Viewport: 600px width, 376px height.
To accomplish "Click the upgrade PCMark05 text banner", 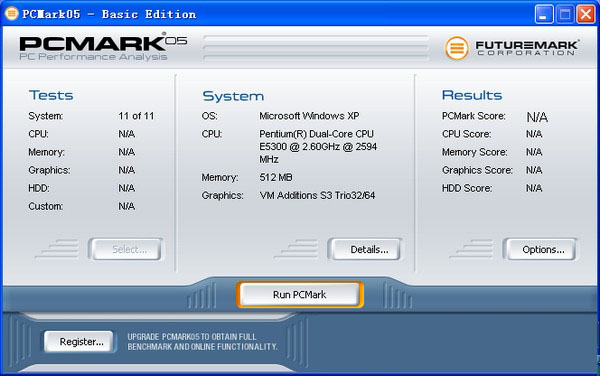I will [202, 342].
